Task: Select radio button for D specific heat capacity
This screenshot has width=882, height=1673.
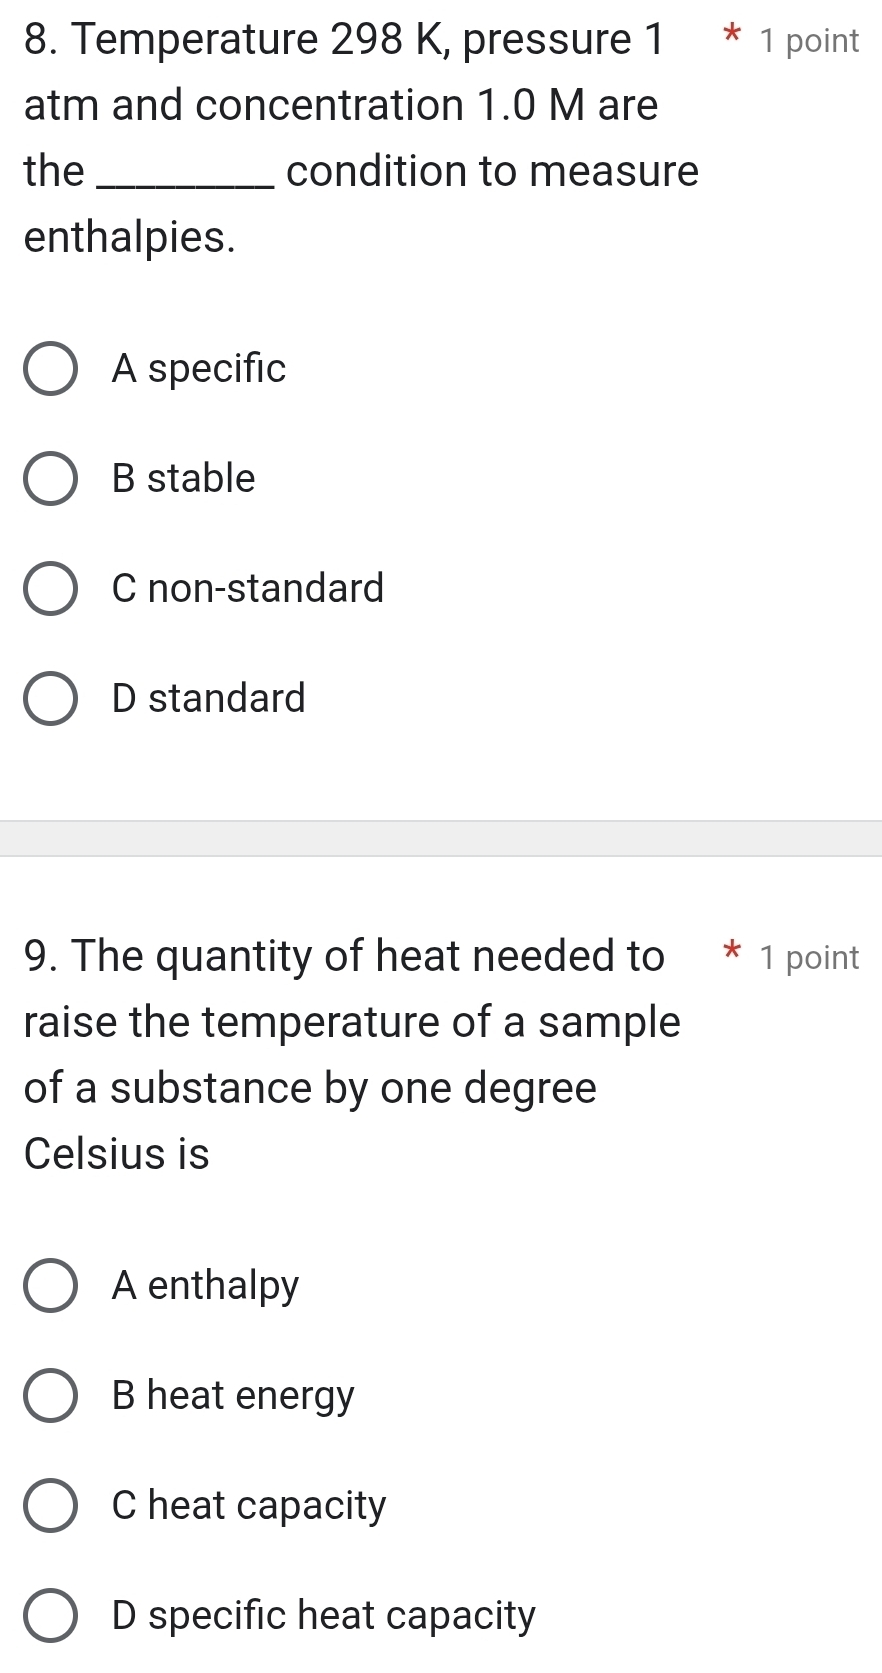Action: pyautogui.click(x=51, y=1617)
